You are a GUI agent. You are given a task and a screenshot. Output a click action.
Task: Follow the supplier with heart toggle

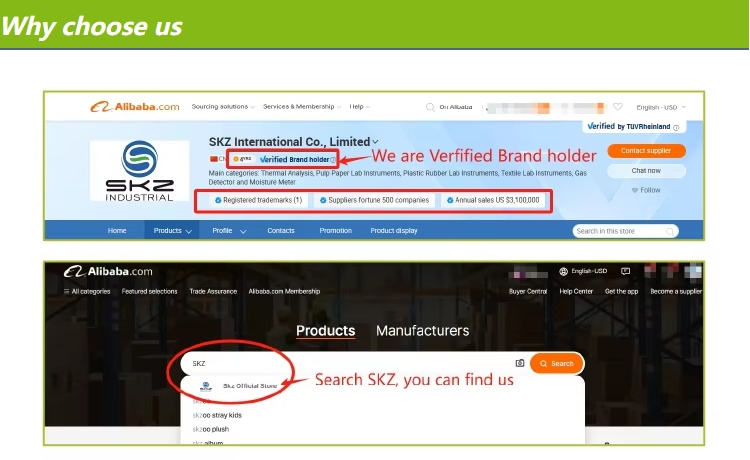click(x=646, y=190)
